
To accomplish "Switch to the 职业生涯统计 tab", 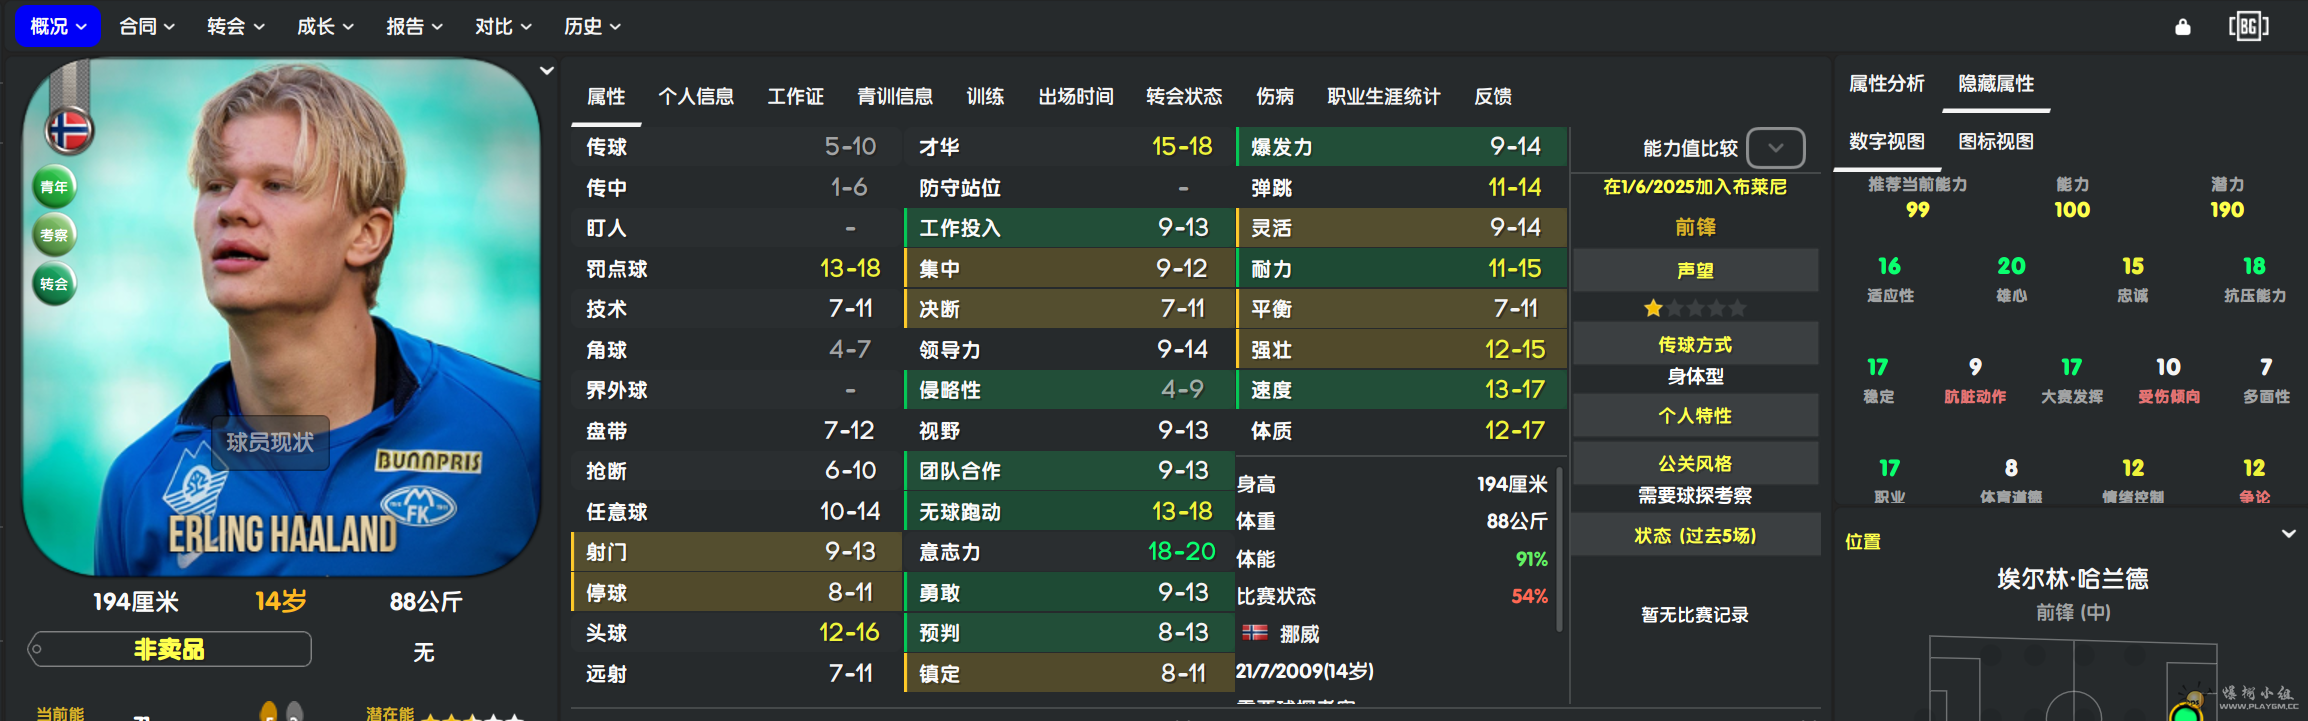I will point(1384,97).
